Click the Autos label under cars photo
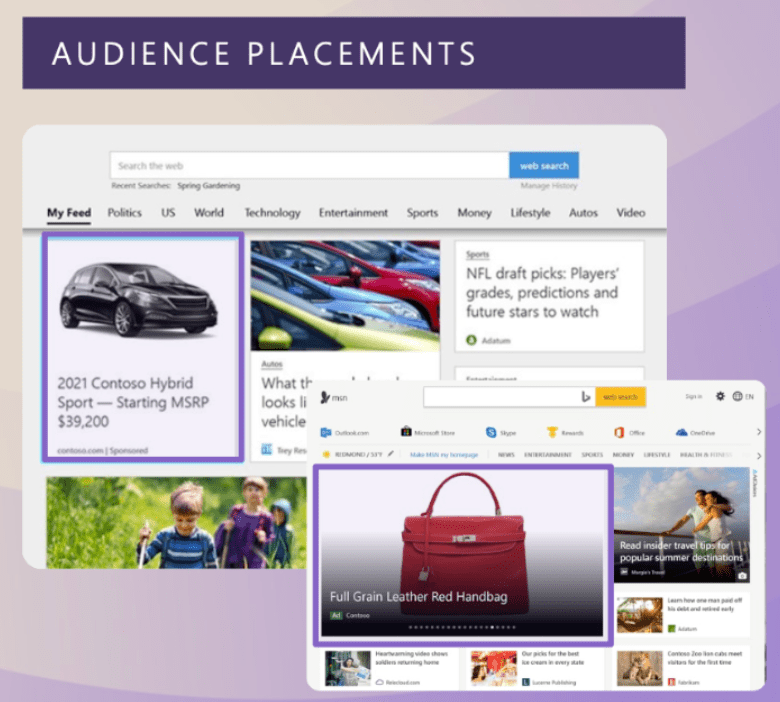This screenshot has height=702, width=780. tap(272, 364)
